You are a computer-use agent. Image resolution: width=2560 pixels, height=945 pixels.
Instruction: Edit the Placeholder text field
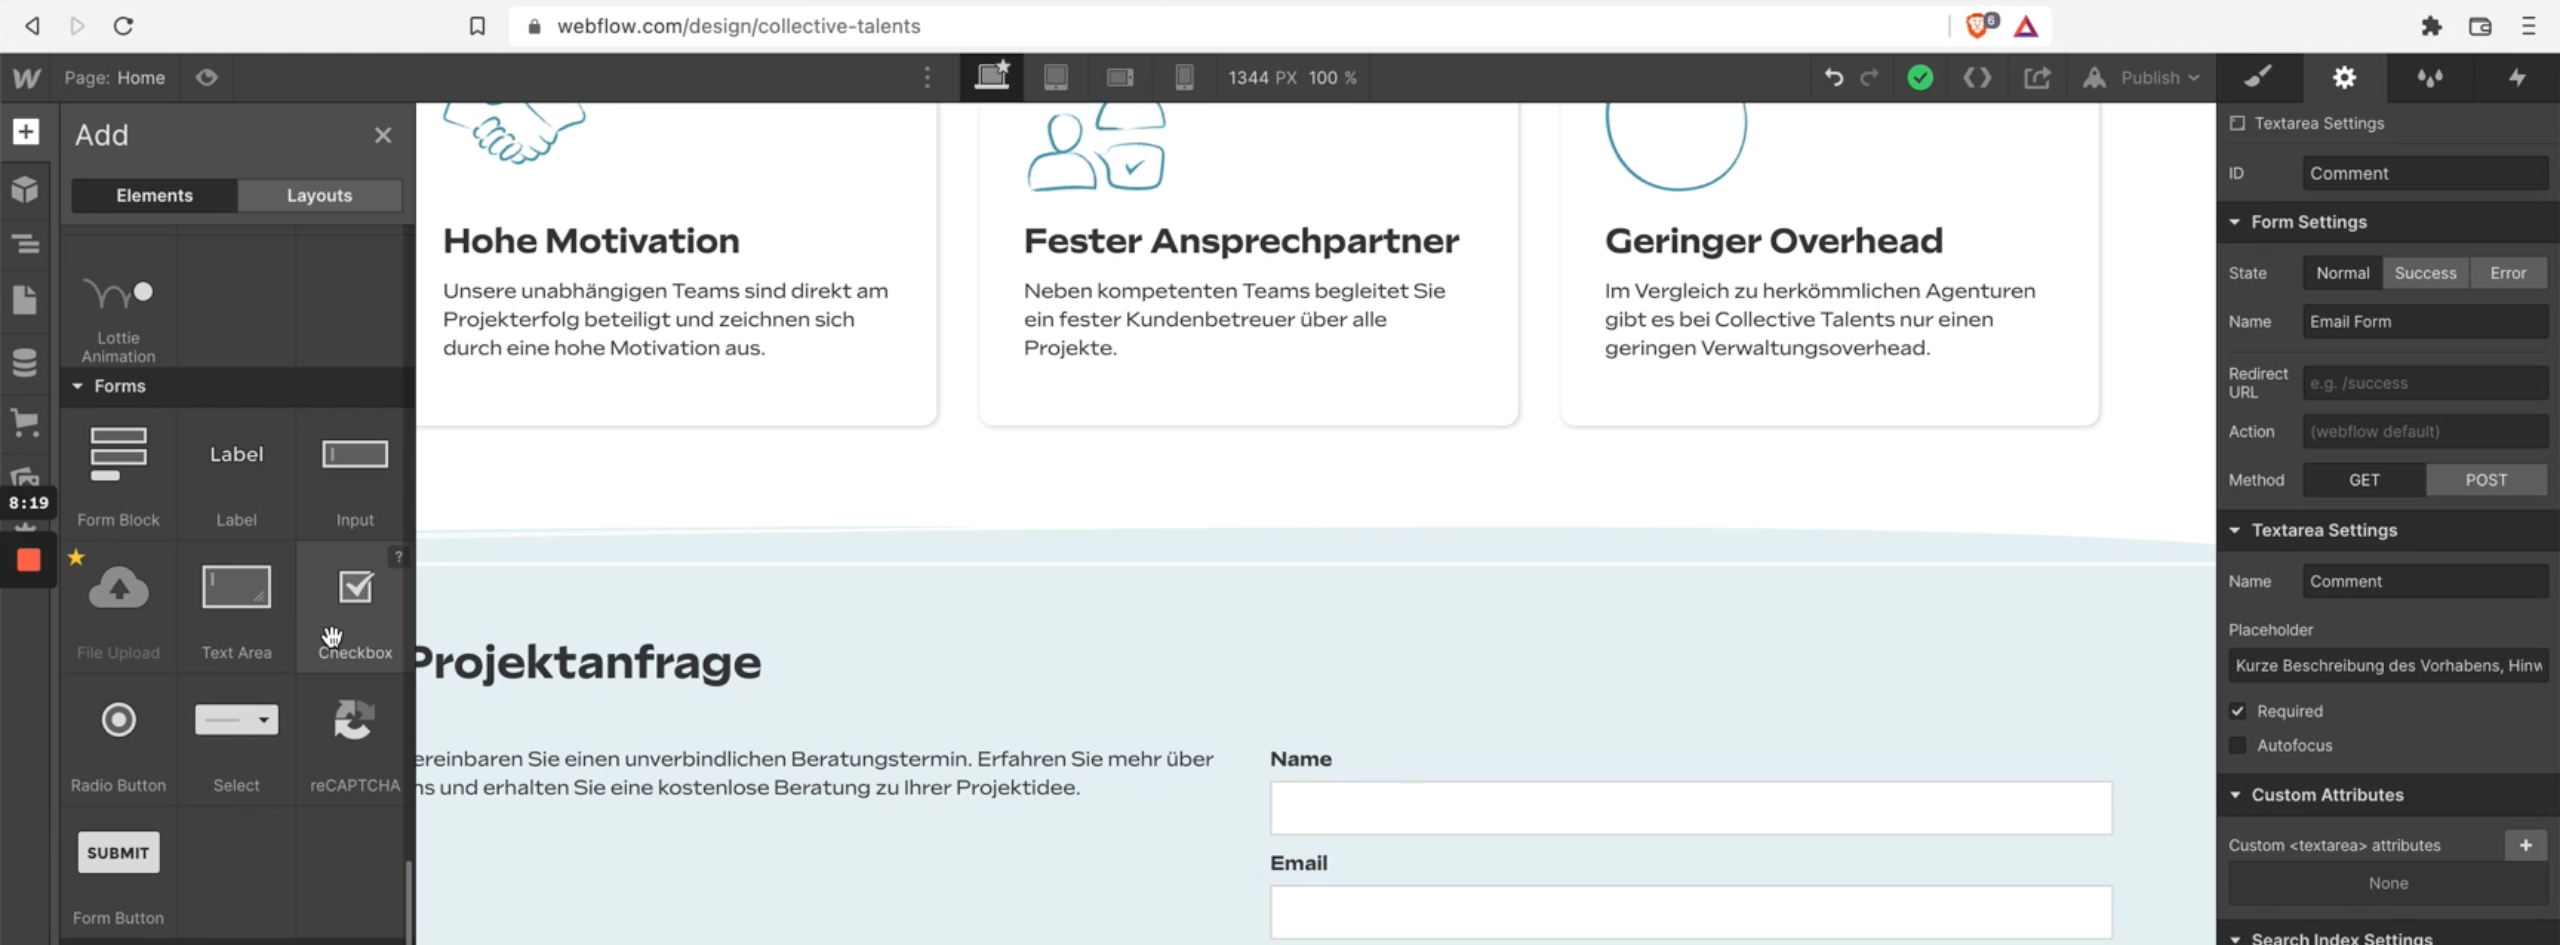tap(2388, 665)
